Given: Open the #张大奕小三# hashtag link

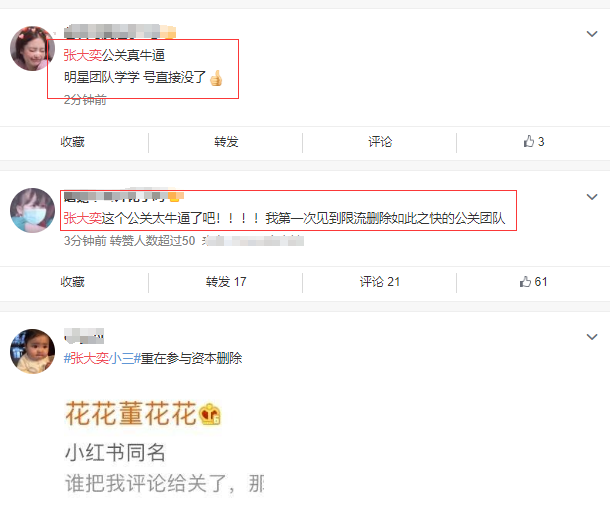Looking at the screenshot, I should (102, 358).
